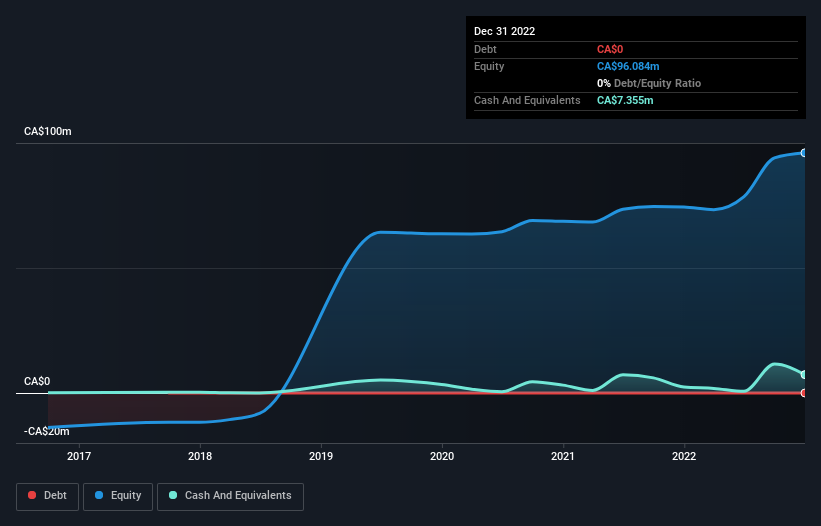Click Cash And Equivalents label in tooltip
Viewport: 821px width, 526px height.
coord(527,100)
